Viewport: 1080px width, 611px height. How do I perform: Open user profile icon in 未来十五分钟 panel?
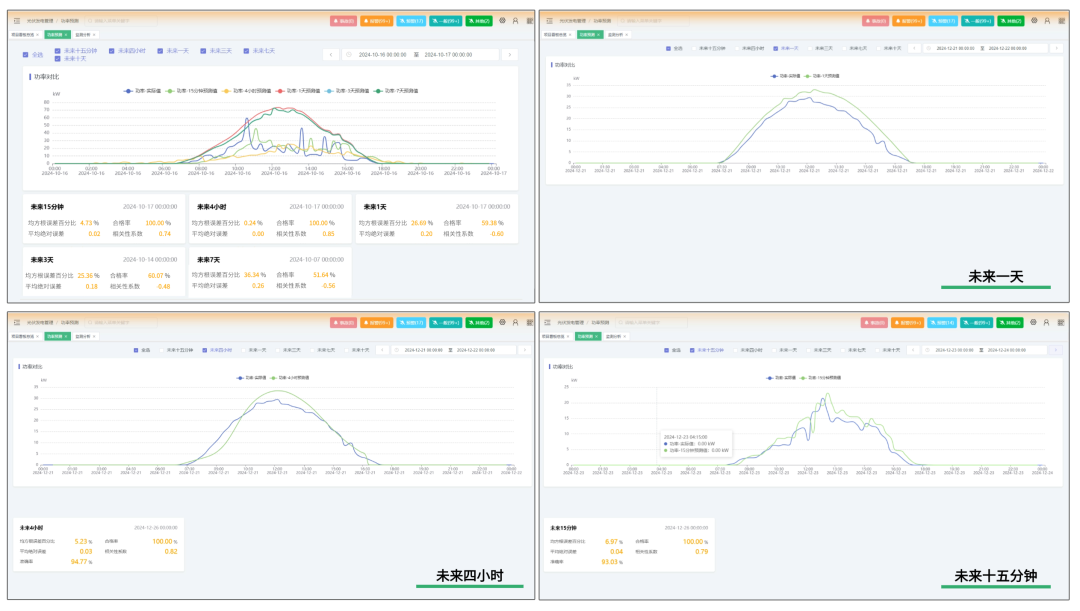1046,322
